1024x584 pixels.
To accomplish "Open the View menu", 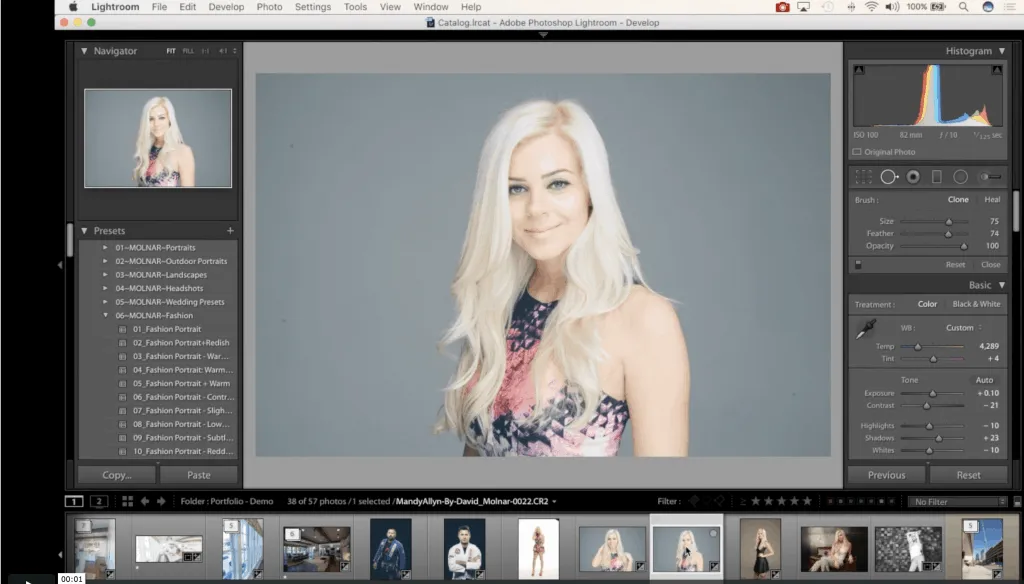I will (390, 7).
